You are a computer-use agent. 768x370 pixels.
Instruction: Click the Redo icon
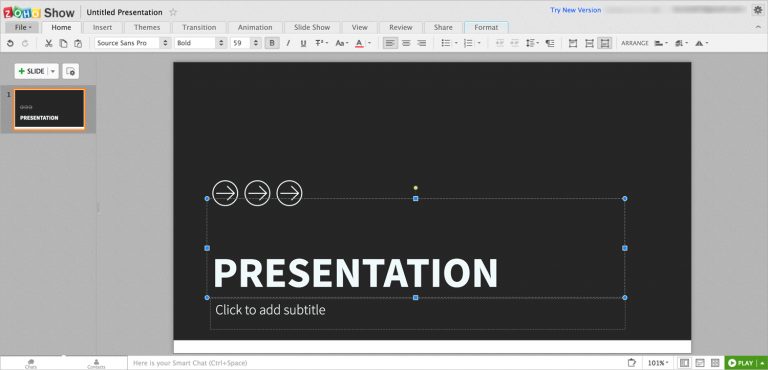(25, 43)
